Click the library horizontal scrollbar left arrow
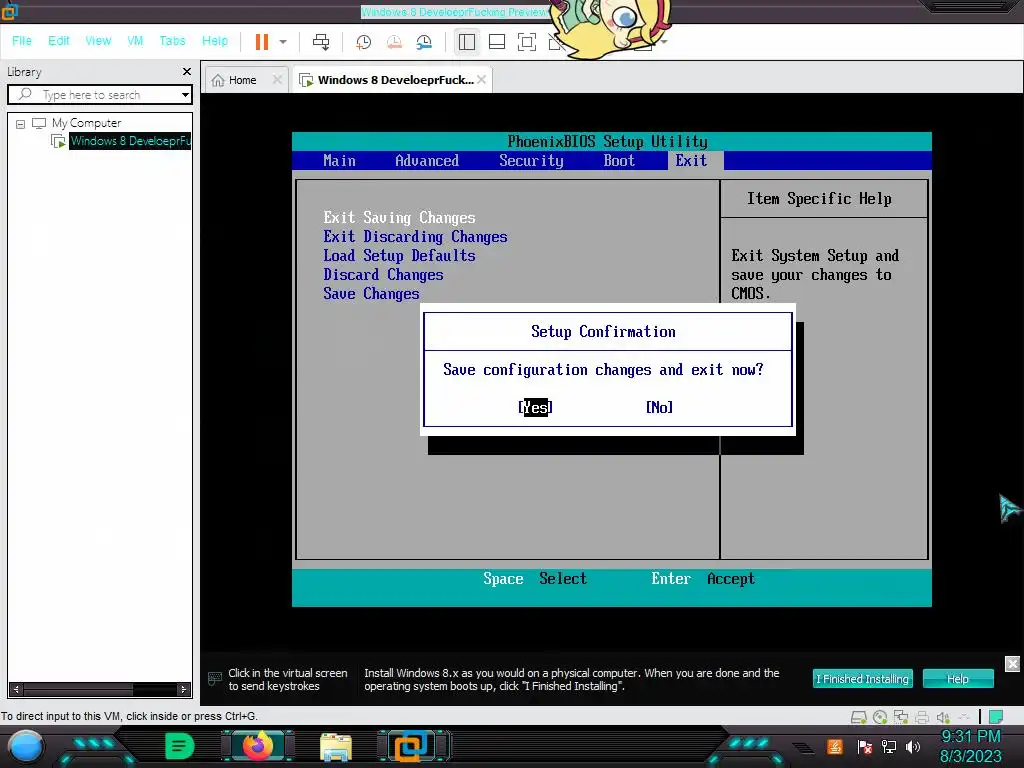 pos(16,689)
